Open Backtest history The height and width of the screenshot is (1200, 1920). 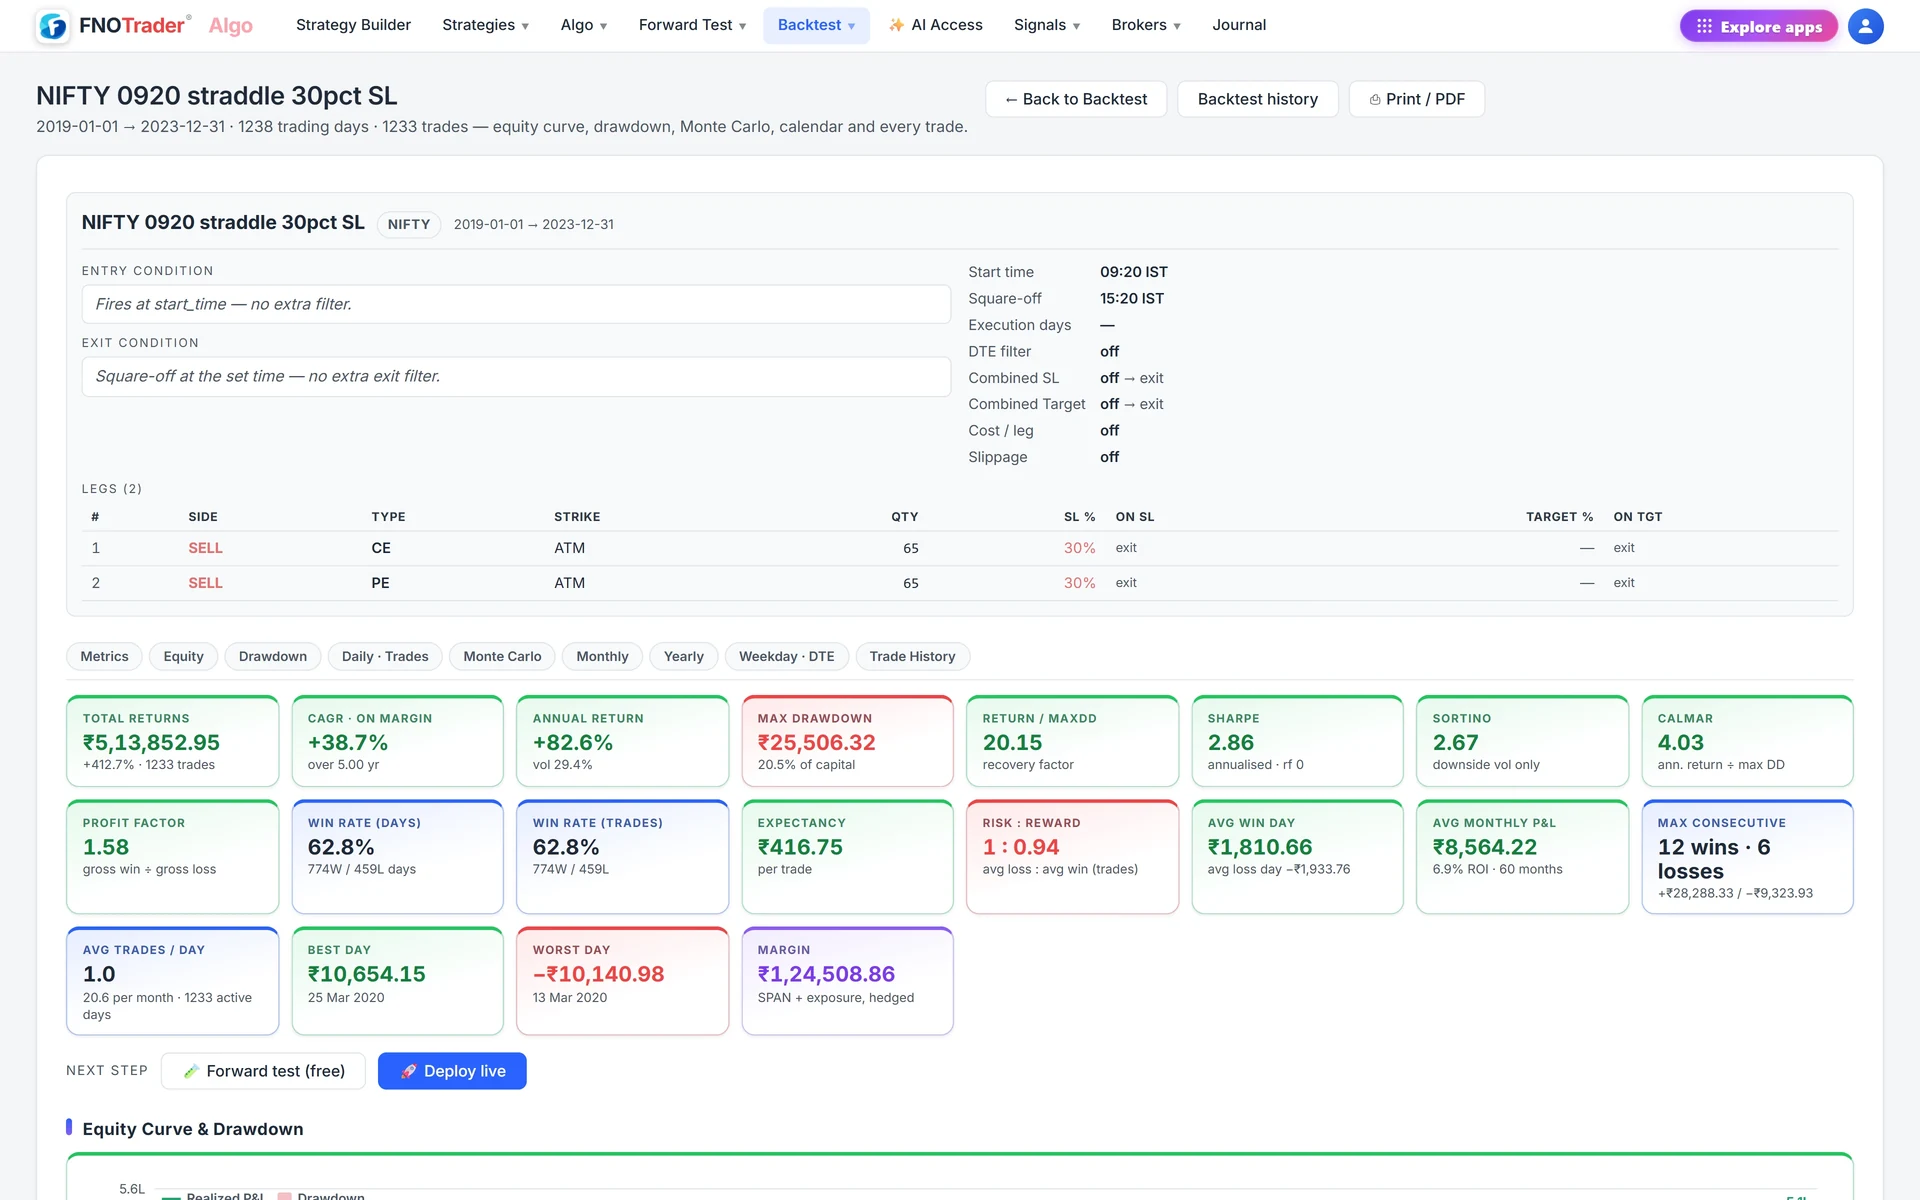1258,99
